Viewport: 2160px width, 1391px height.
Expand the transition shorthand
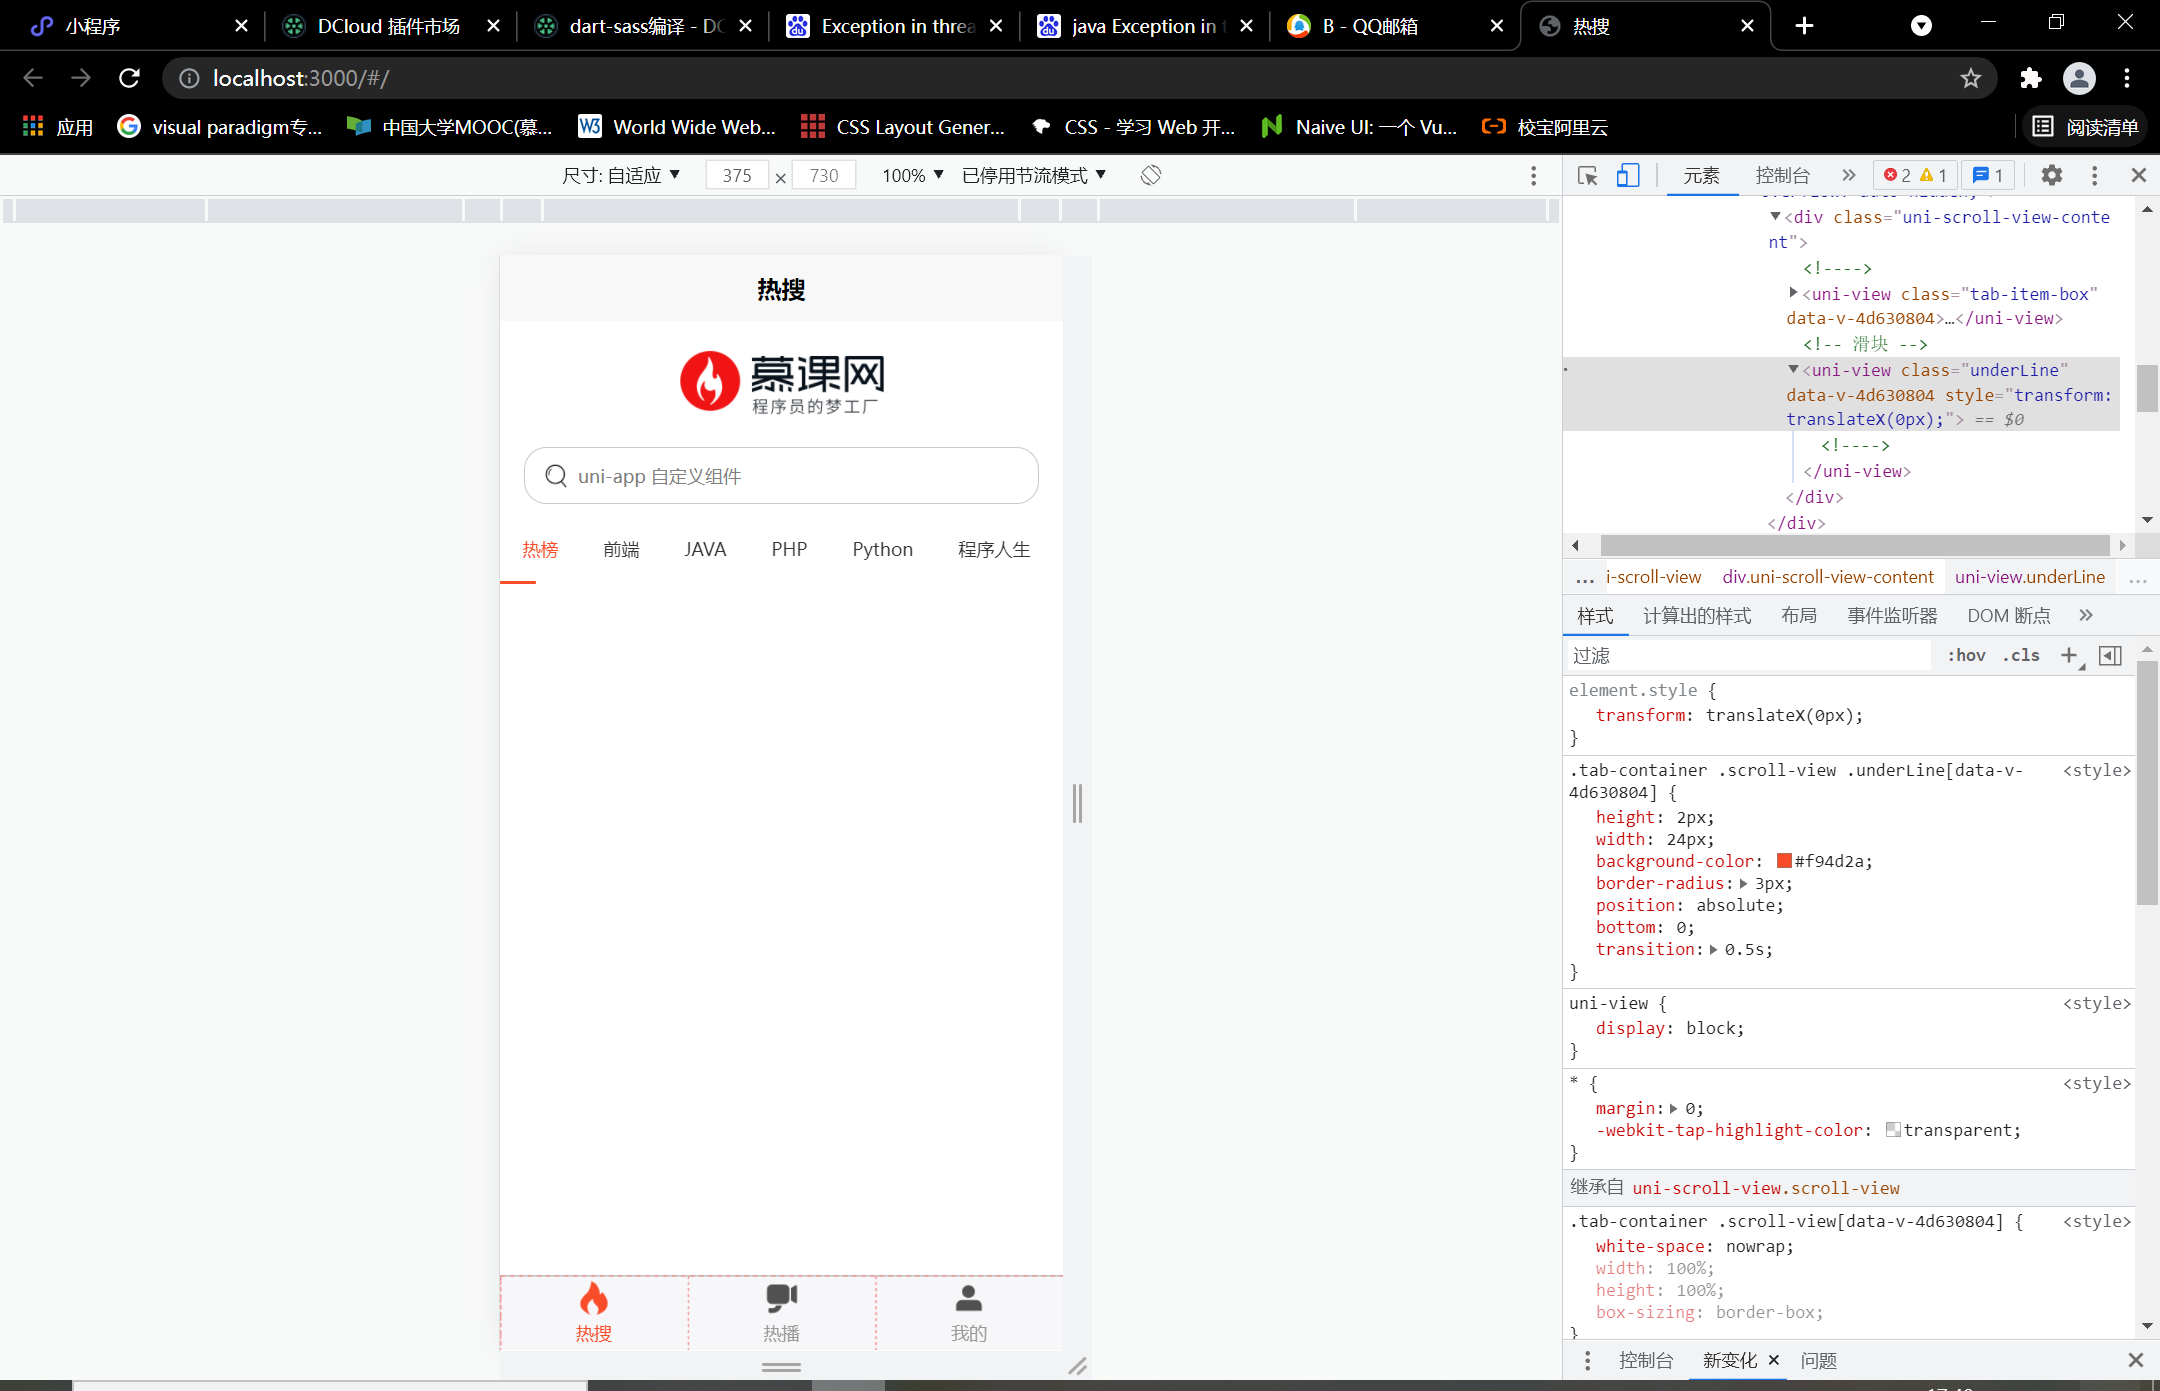pyautogui.click(x=1713, y=950)
